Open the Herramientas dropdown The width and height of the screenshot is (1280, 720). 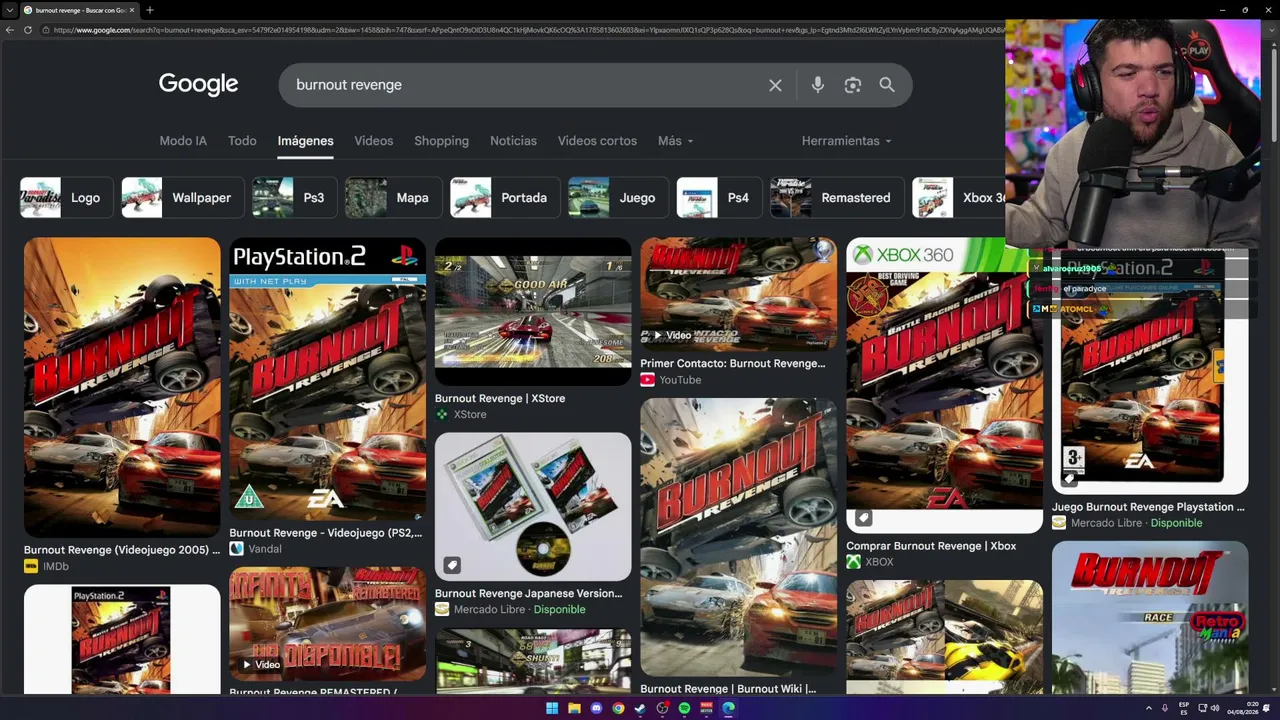tap(846, 141)
